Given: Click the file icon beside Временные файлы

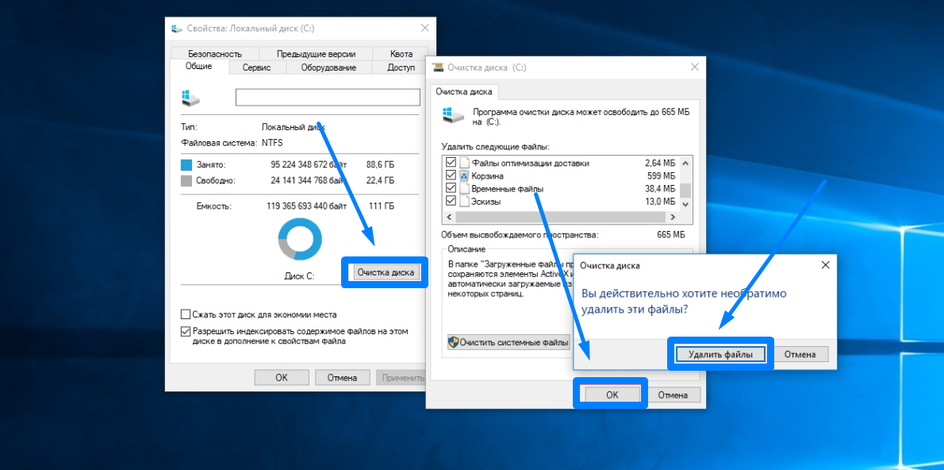Looking at the screenshot, I should tap(464, 189).
